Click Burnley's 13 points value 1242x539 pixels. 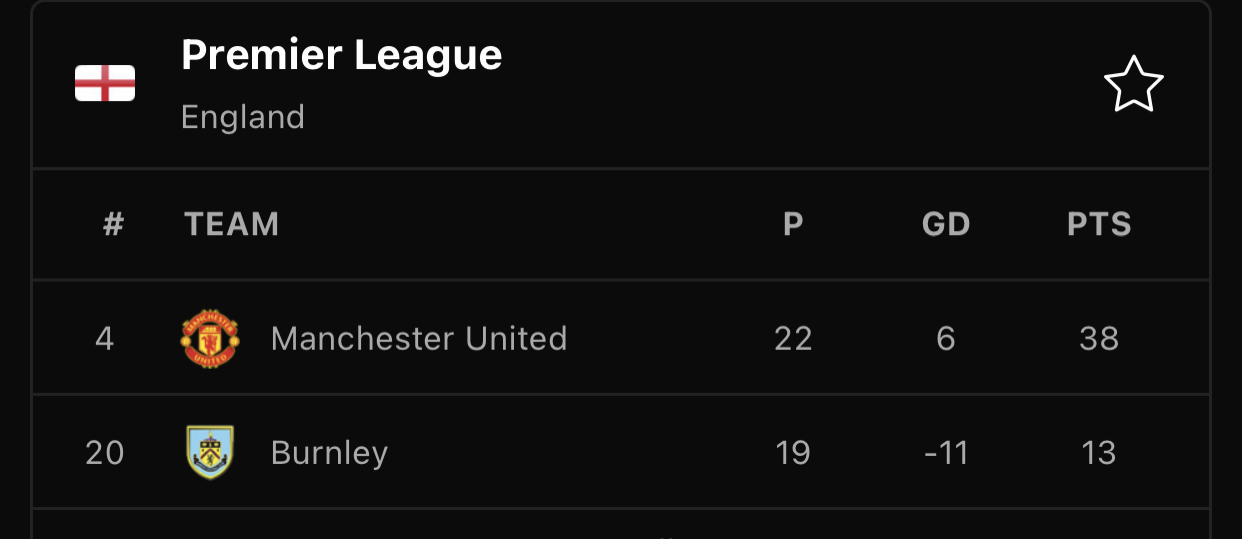[x=1099, y=453]
